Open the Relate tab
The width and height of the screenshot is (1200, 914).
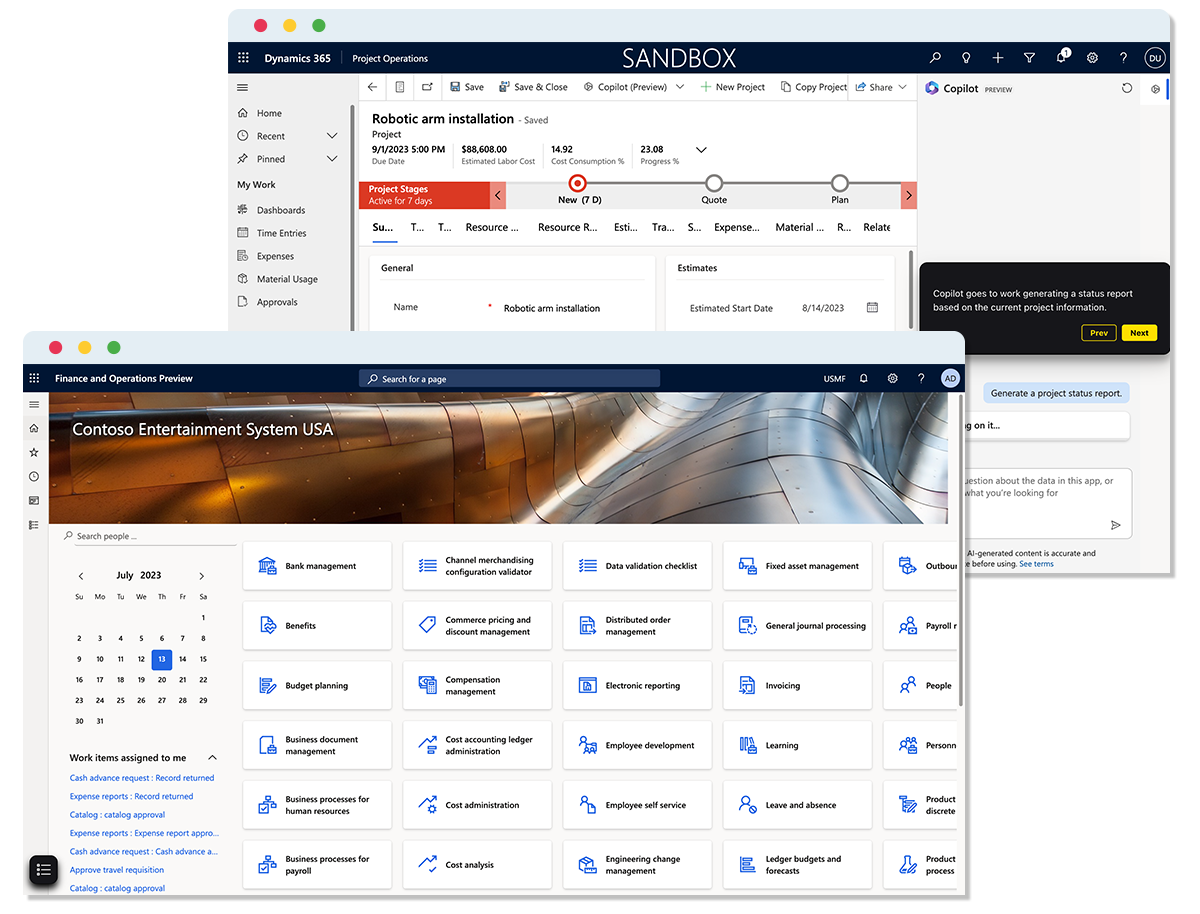point(877,228)
